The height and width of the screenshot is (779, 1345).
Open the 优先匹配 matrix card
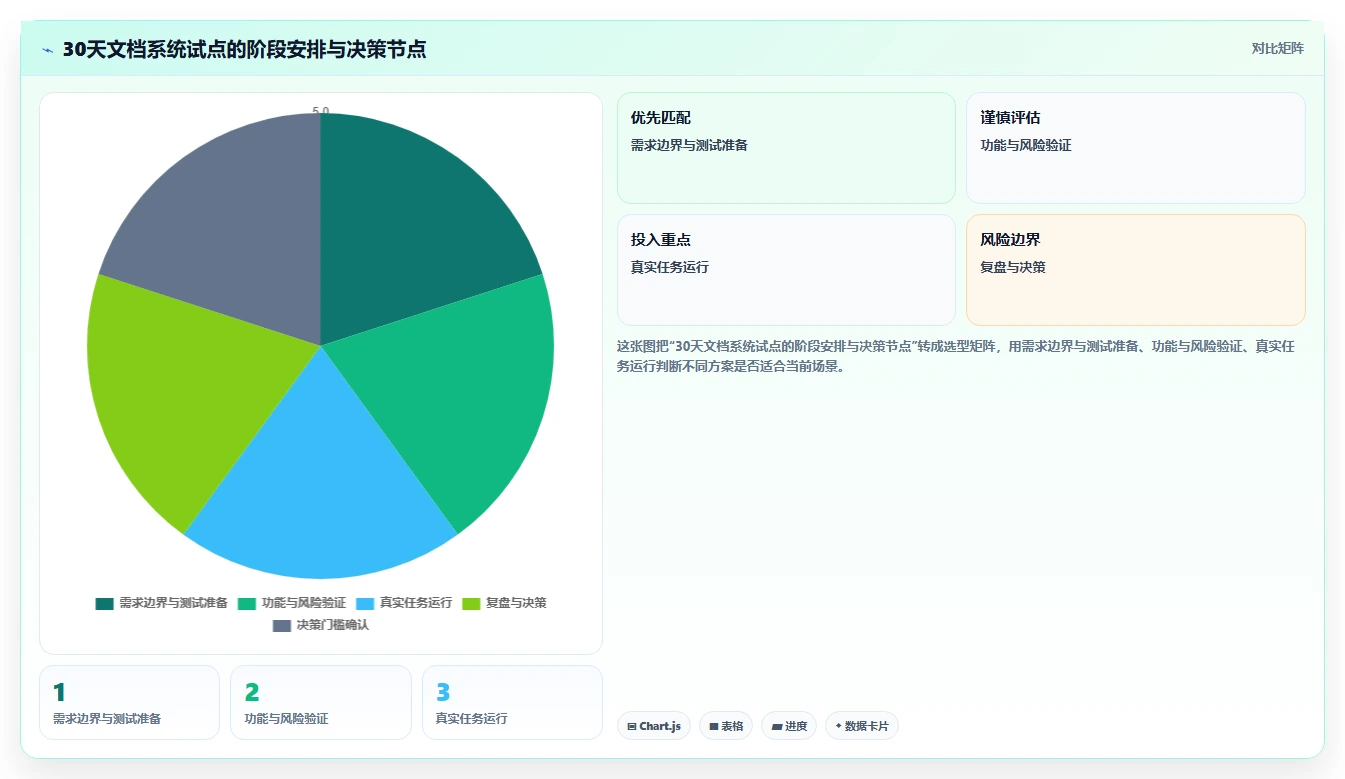[x=786, y=148]
